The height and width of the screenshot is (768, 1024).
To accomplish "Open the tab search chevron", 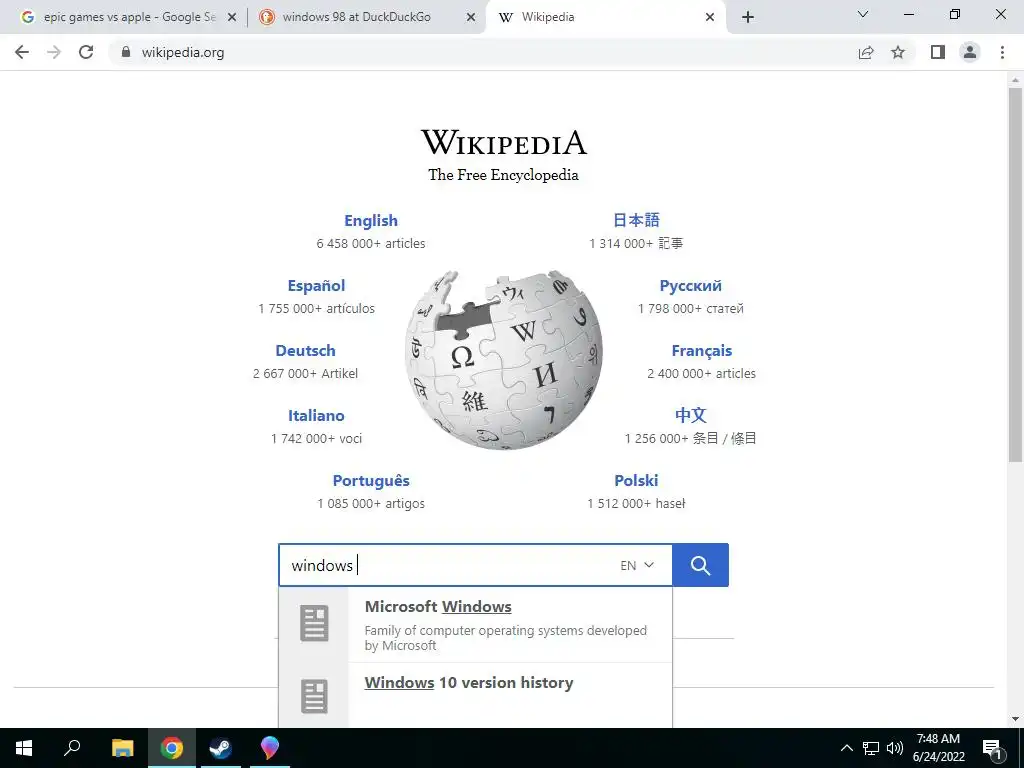I will click(x=863, y=14).
